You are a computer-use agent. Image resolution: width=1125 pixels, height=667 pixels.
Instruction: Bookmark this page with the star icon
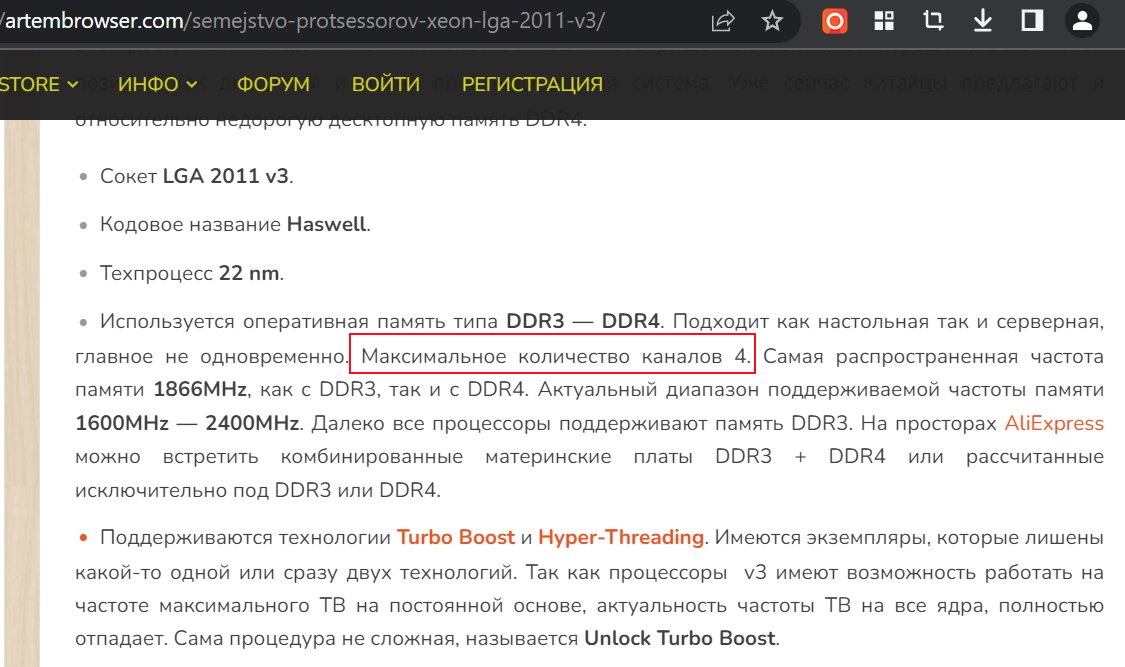click(x=772, y=21)
